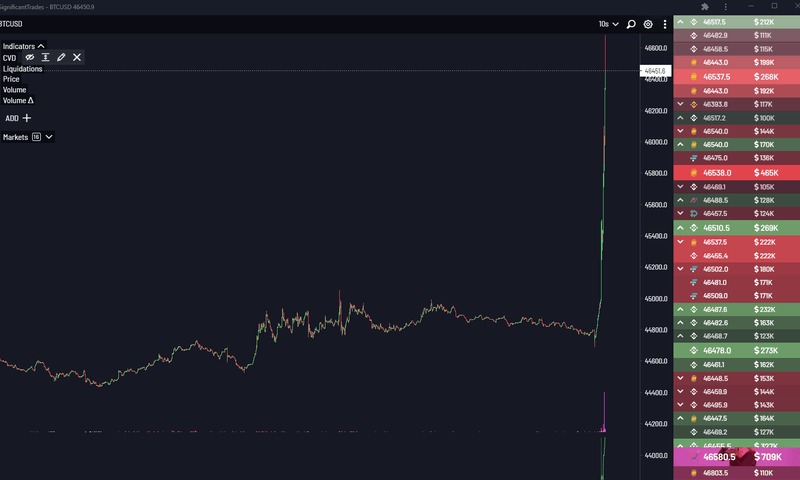The width and height of the screenshot is (800, 480).
Task: Click the $192K trade amount
Action: click(x=764, y=91)
